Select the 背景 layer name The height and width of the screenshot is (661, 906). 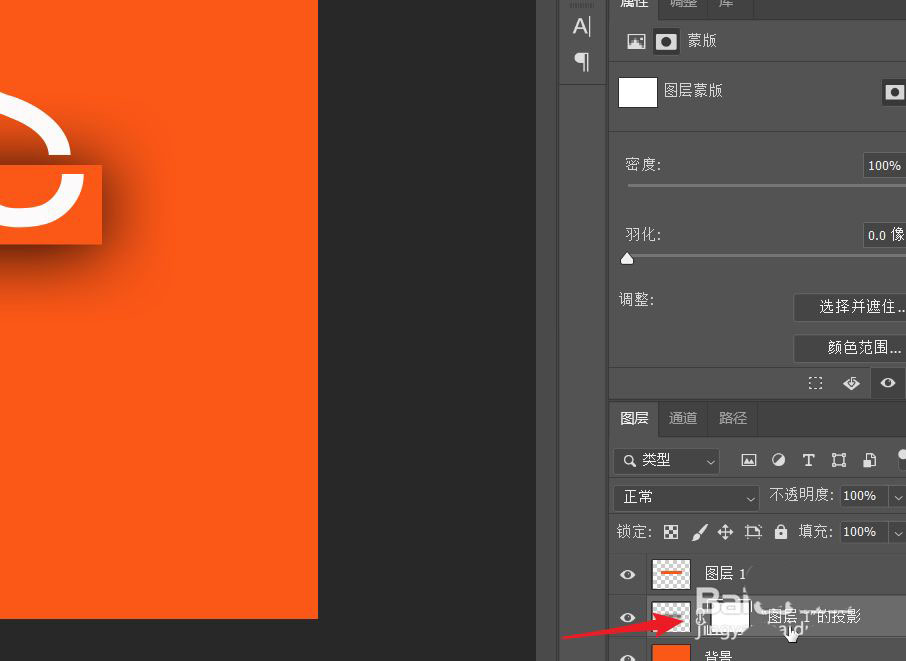coord(718,656)
